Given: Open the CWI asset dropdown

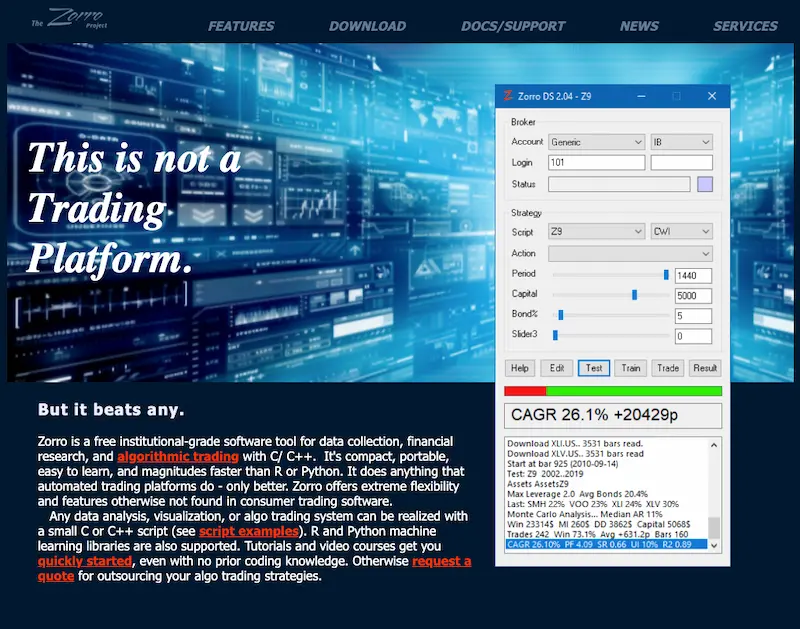Looking at the screenshot, I should (x=680, y=231).
